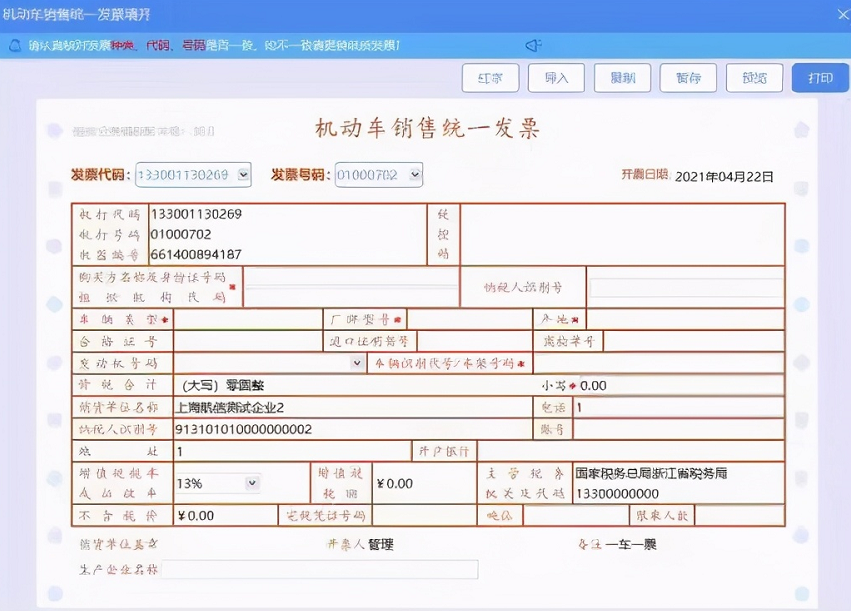Click the 机动车销售统一发票 heading

click(427, 129)
